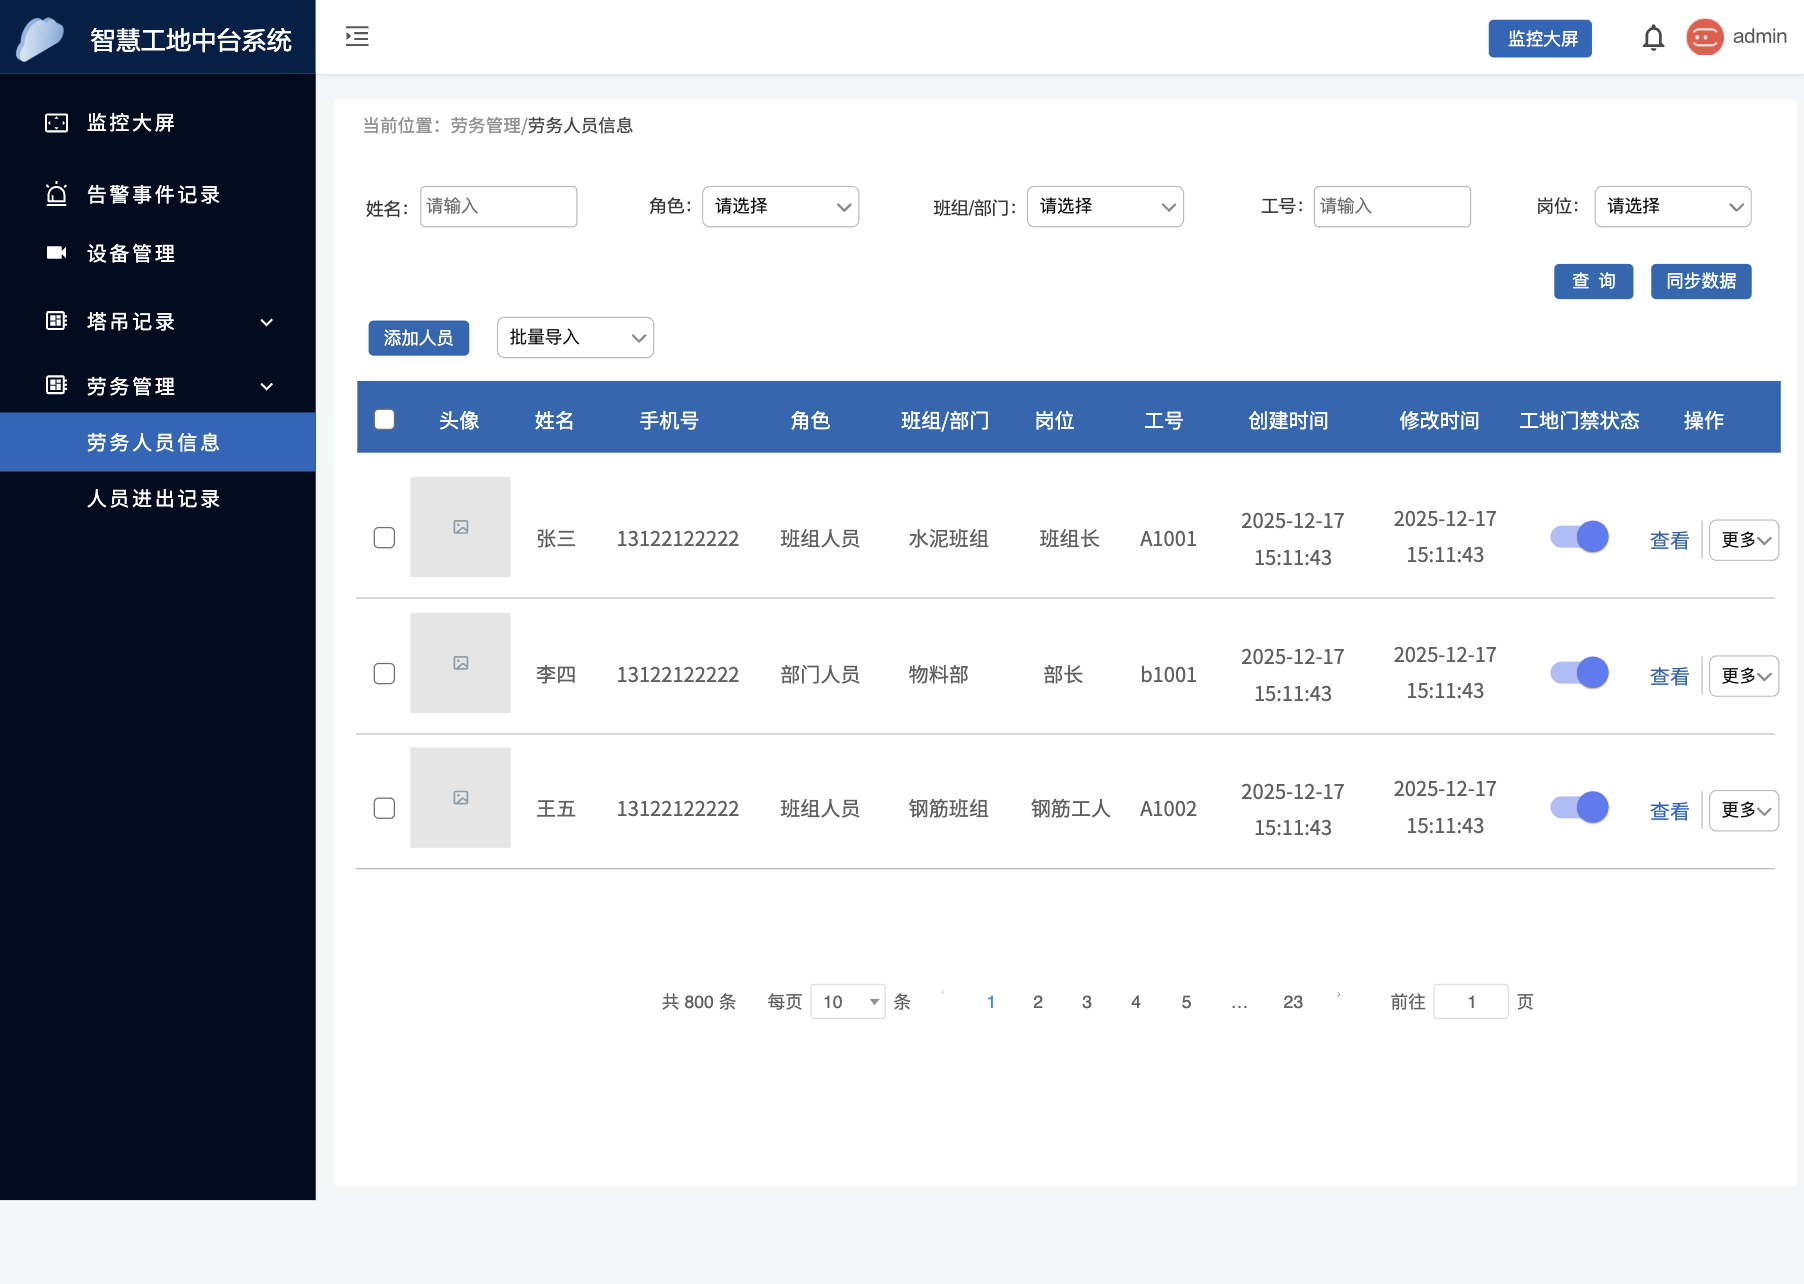The image size is (1804, 1284).
Task: Open the 角色 filter dropdown
Action: [780, 207]
